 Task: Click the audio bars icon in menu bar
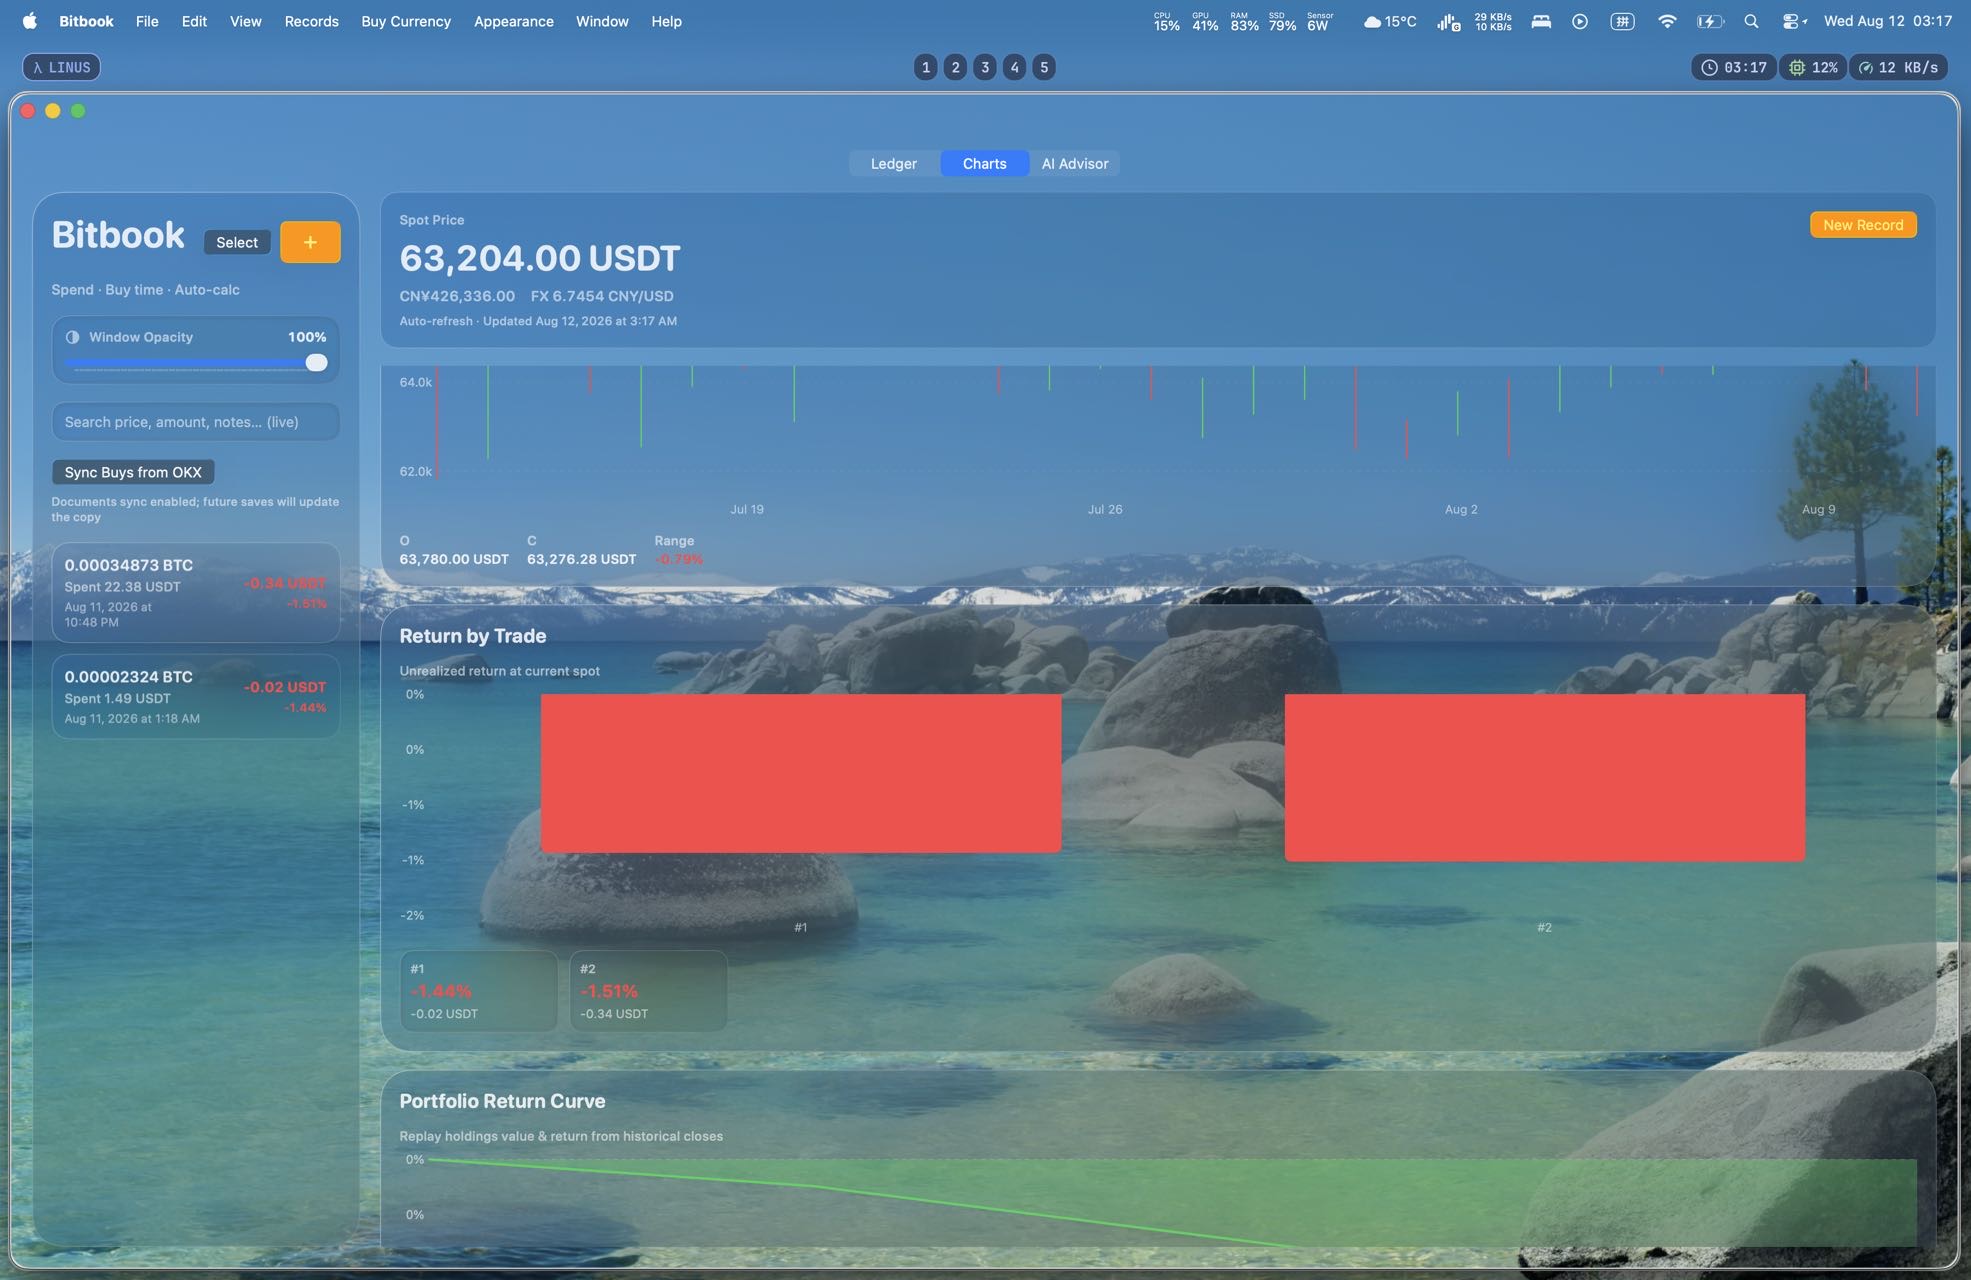pos(1448,21)
